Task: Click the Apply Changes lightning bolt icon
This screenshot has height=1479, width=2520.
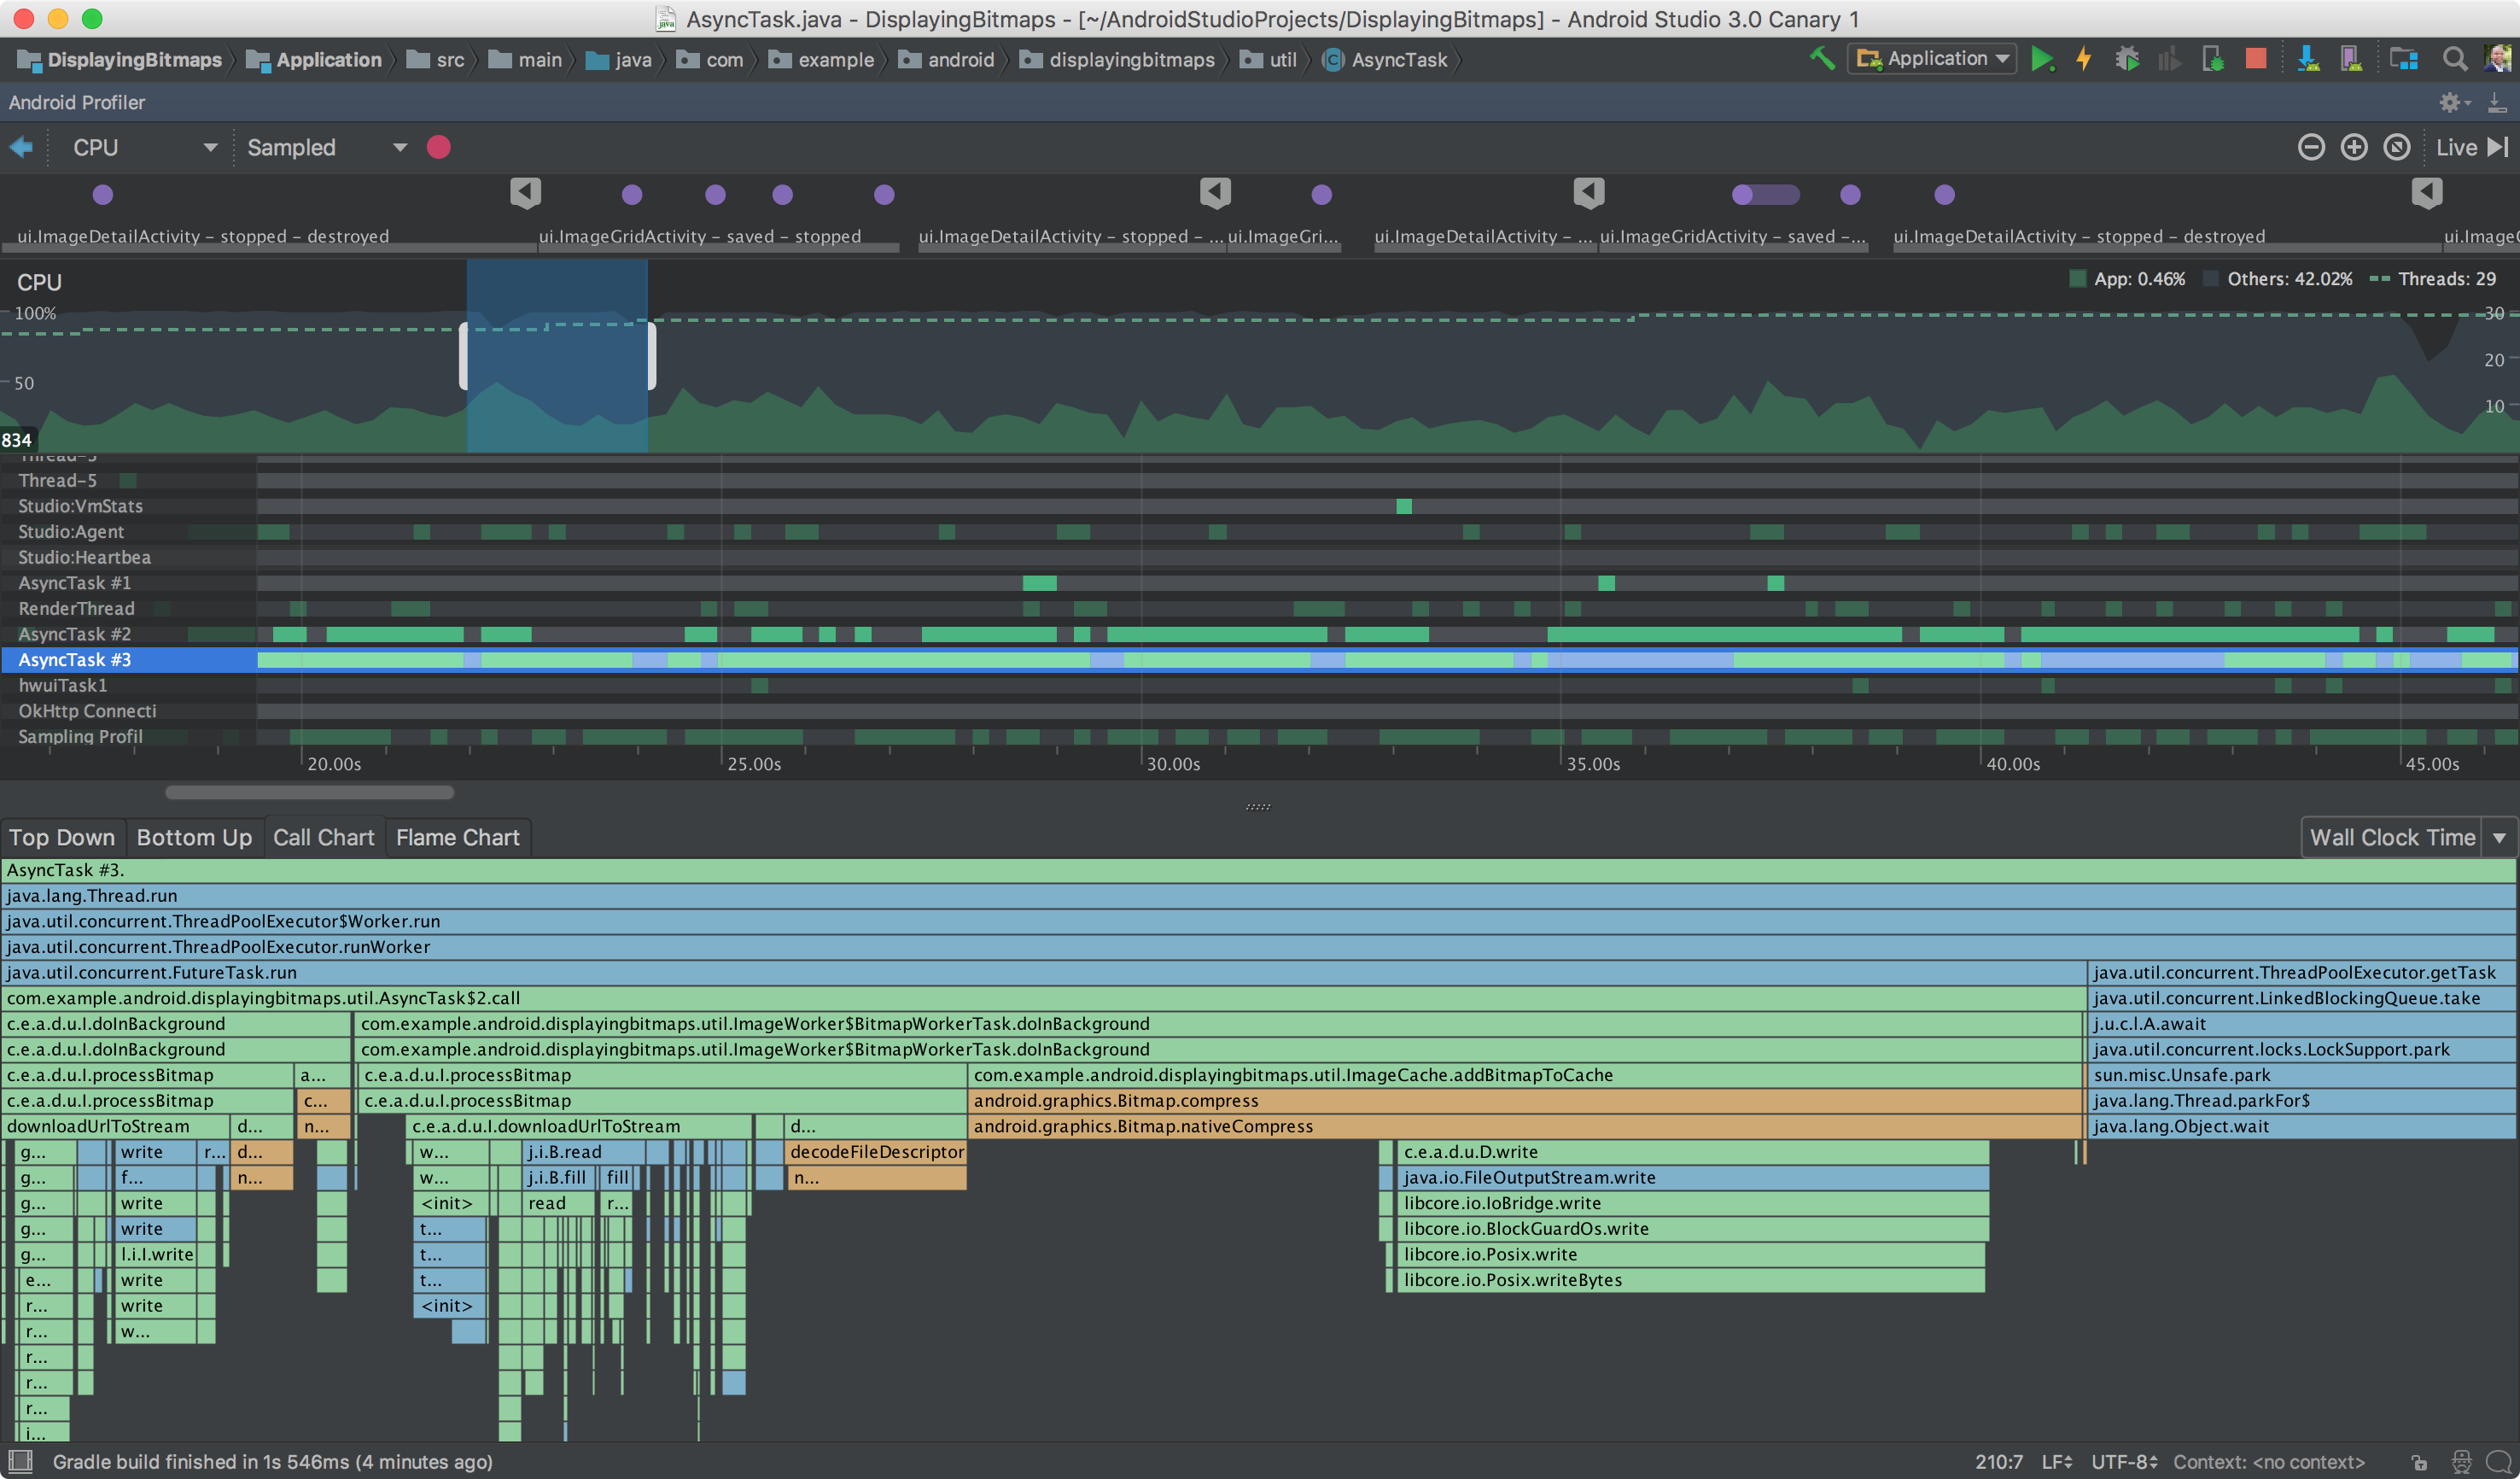Action: coord(2084,60)
